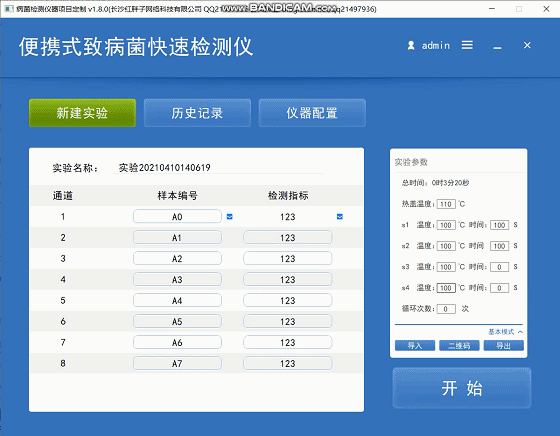The width and height of the screenshot is (560, 436).
Task: Click the 实验参数 panel title
Action: pyautogui.click(x=411, y=162)
